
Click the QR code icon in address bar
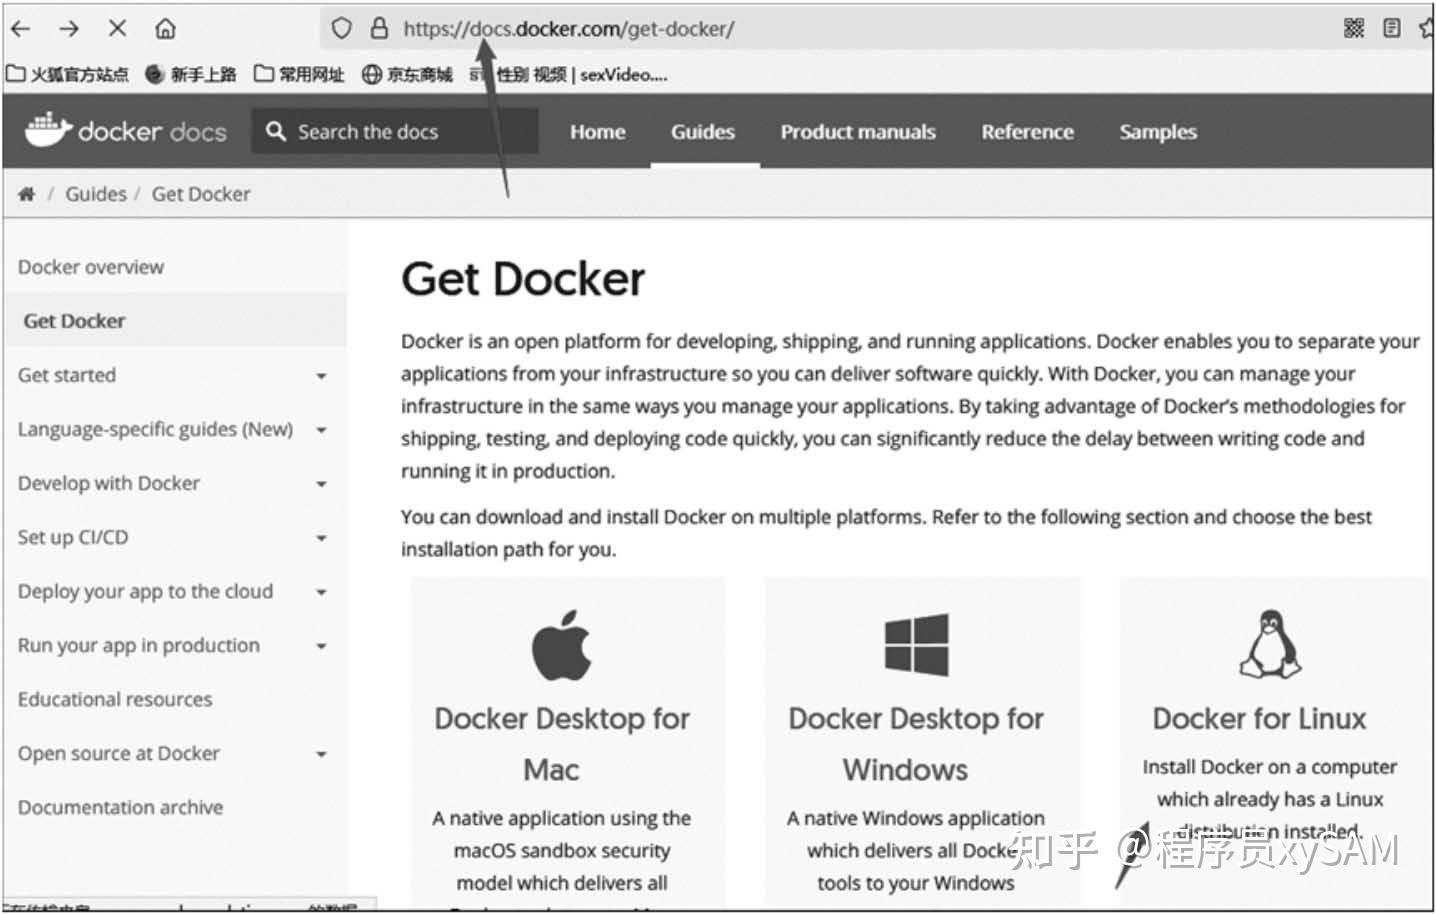click(1354, 28)
